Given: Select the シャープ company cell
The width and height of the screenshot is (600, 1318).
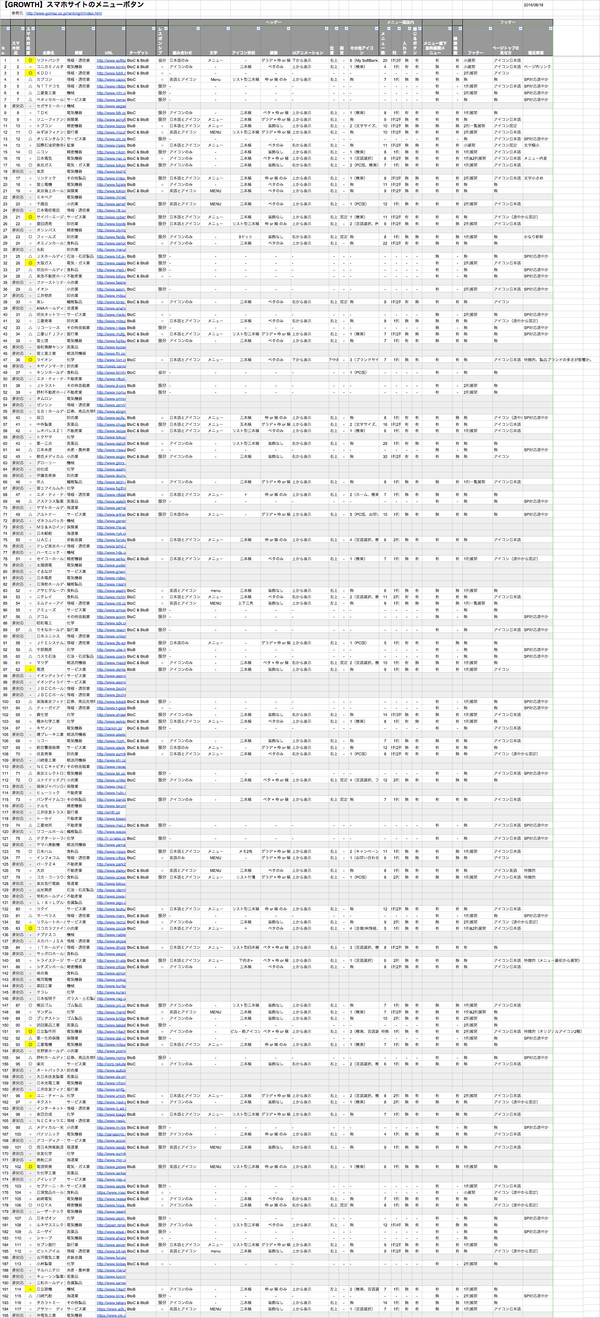Looking at the screenshot, I should pyautogui.click(x=50, y=1238).
